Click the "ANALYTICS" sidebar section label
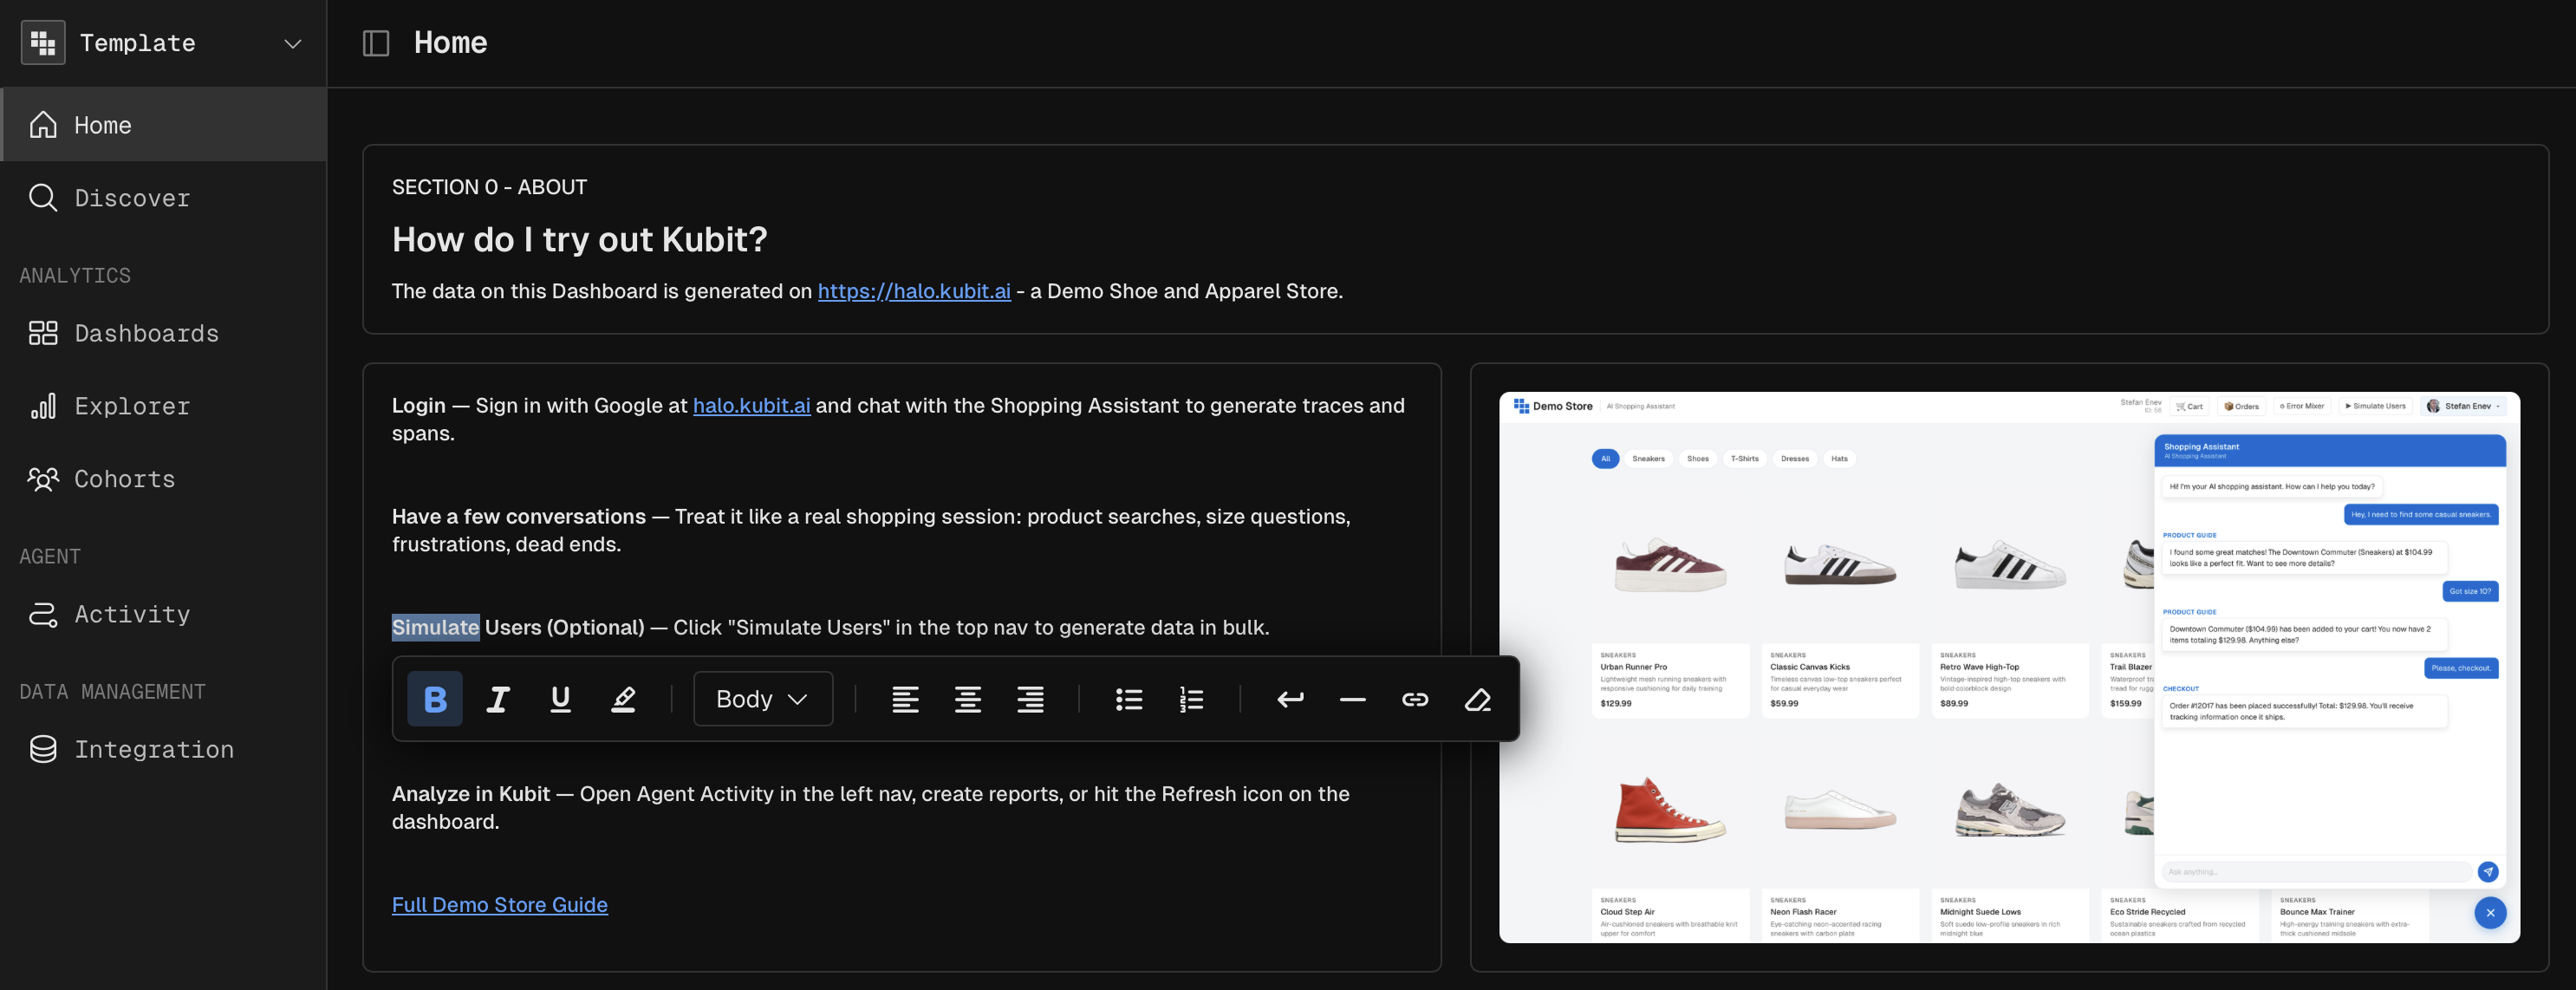The height and width of the screenshot is (990, 2576). click(x=75, y=276)
